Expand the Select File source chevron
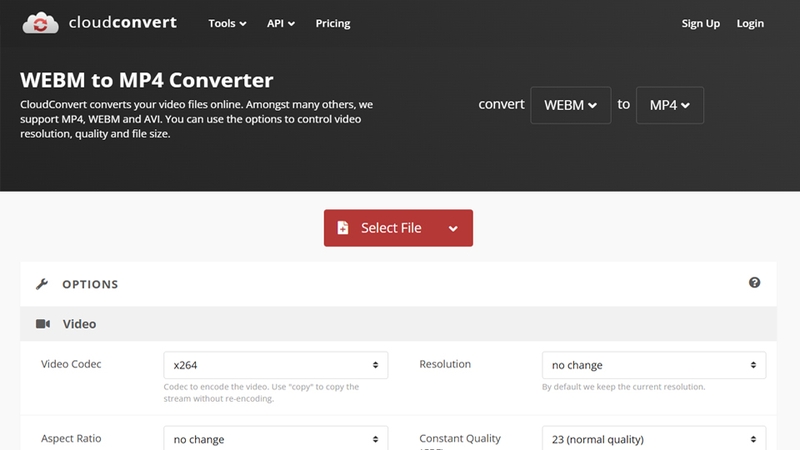Viewport: 800px width, 450px height. [x=453, y=229]
